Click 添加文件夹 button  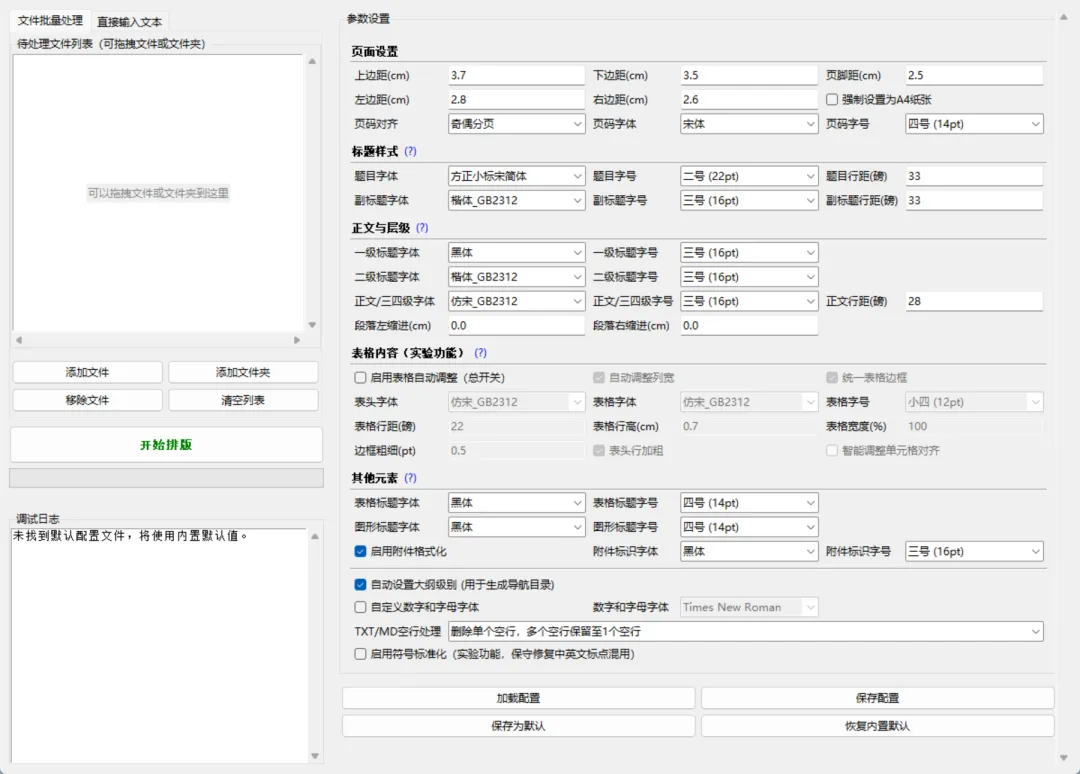point(243,373)
